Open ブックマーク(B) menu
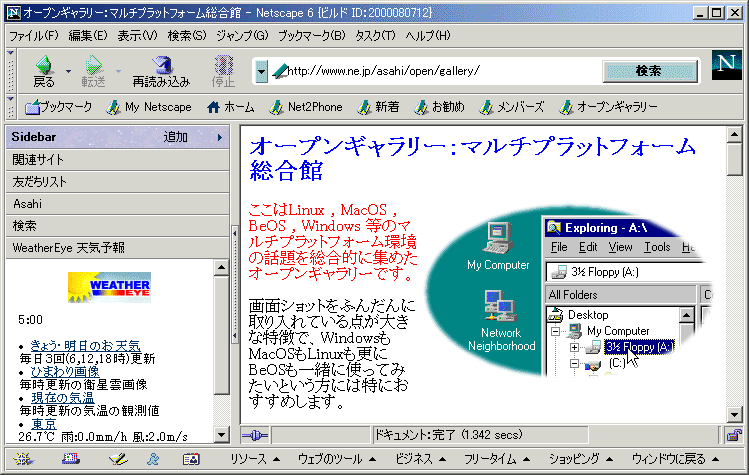Viewport: 749px width, 475px height. point(311,36)
